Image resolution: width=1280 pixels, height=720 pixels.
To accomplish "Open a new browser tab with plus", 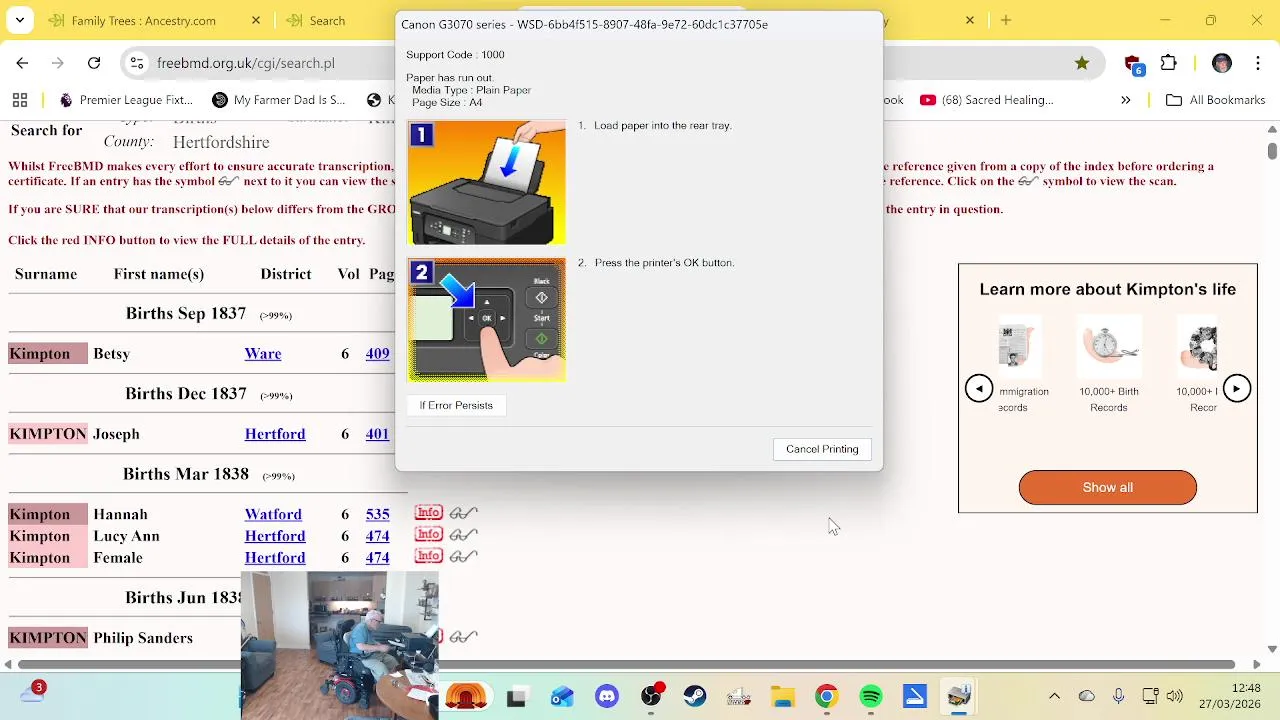I will coord(1006,20).
